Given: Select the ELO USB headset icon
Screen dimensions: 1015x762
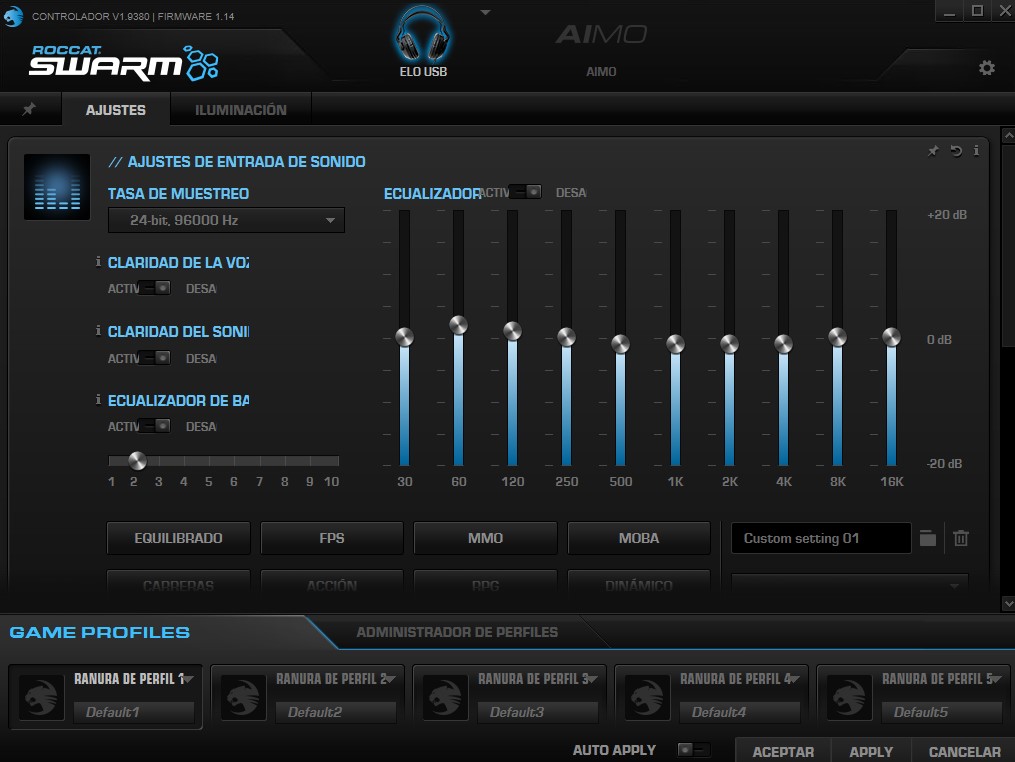Looking at the screenshot, I should pos(422,40).
